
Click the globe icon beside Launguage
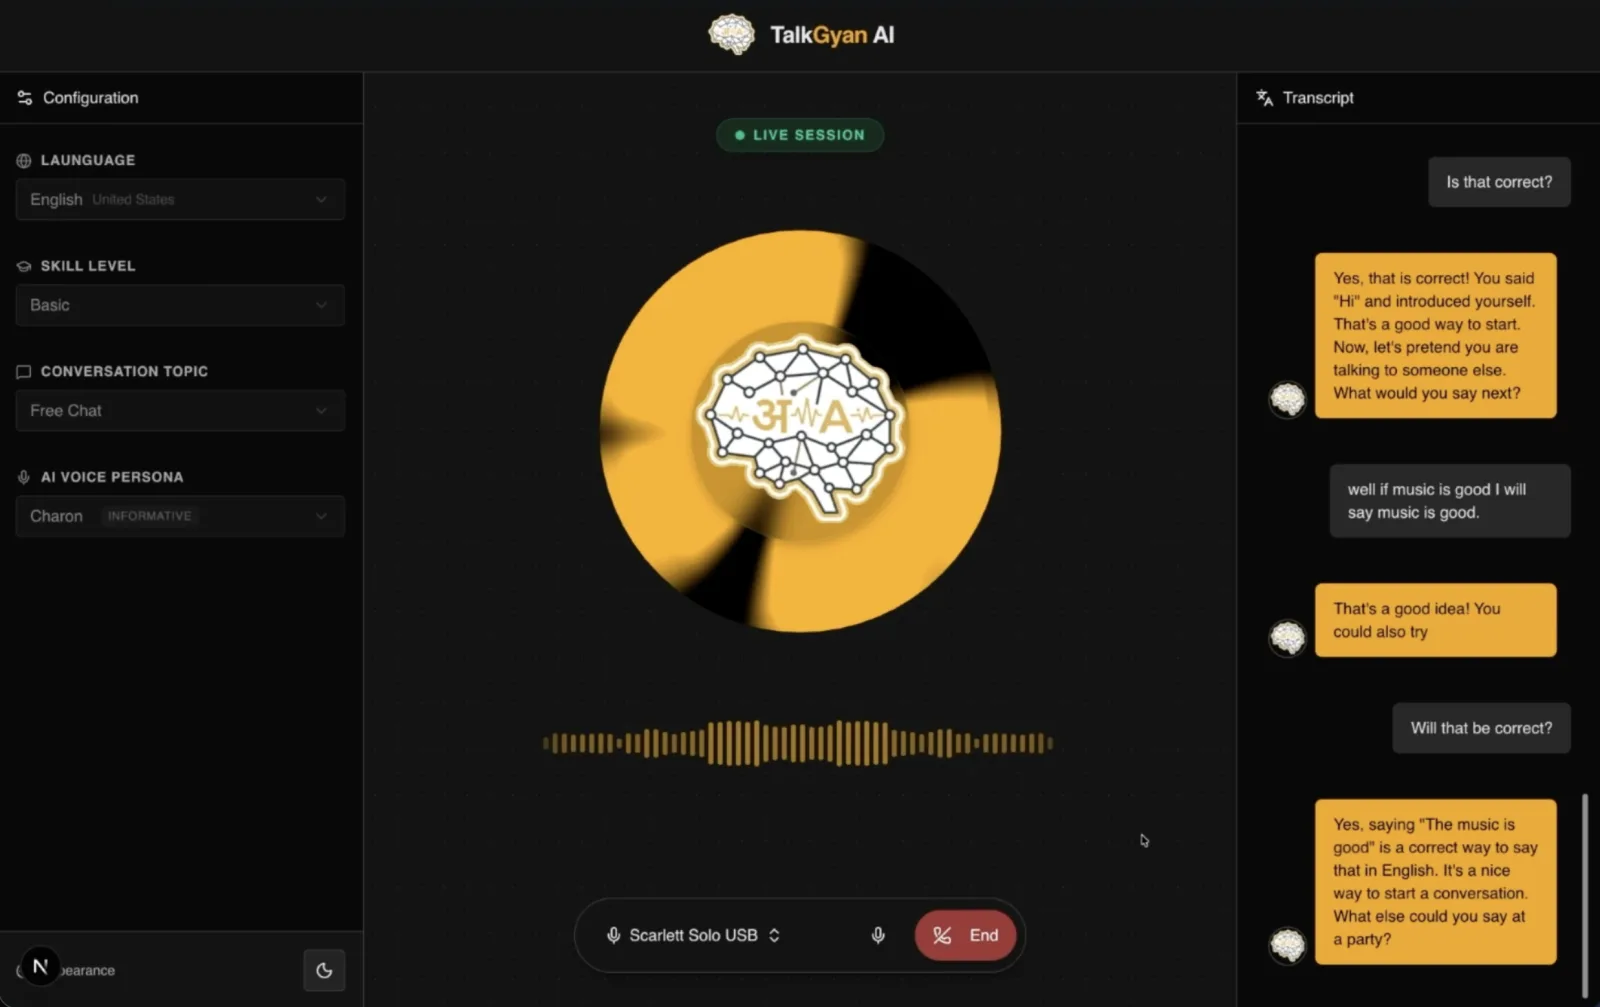click(24, 160)
